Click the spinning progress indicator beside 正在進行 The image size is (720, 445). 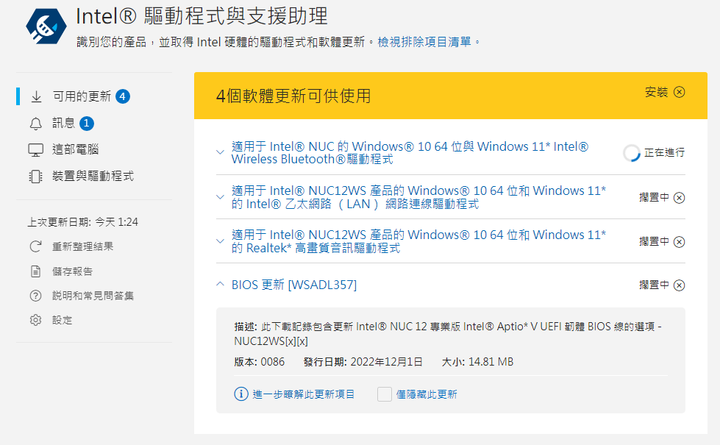631,153
